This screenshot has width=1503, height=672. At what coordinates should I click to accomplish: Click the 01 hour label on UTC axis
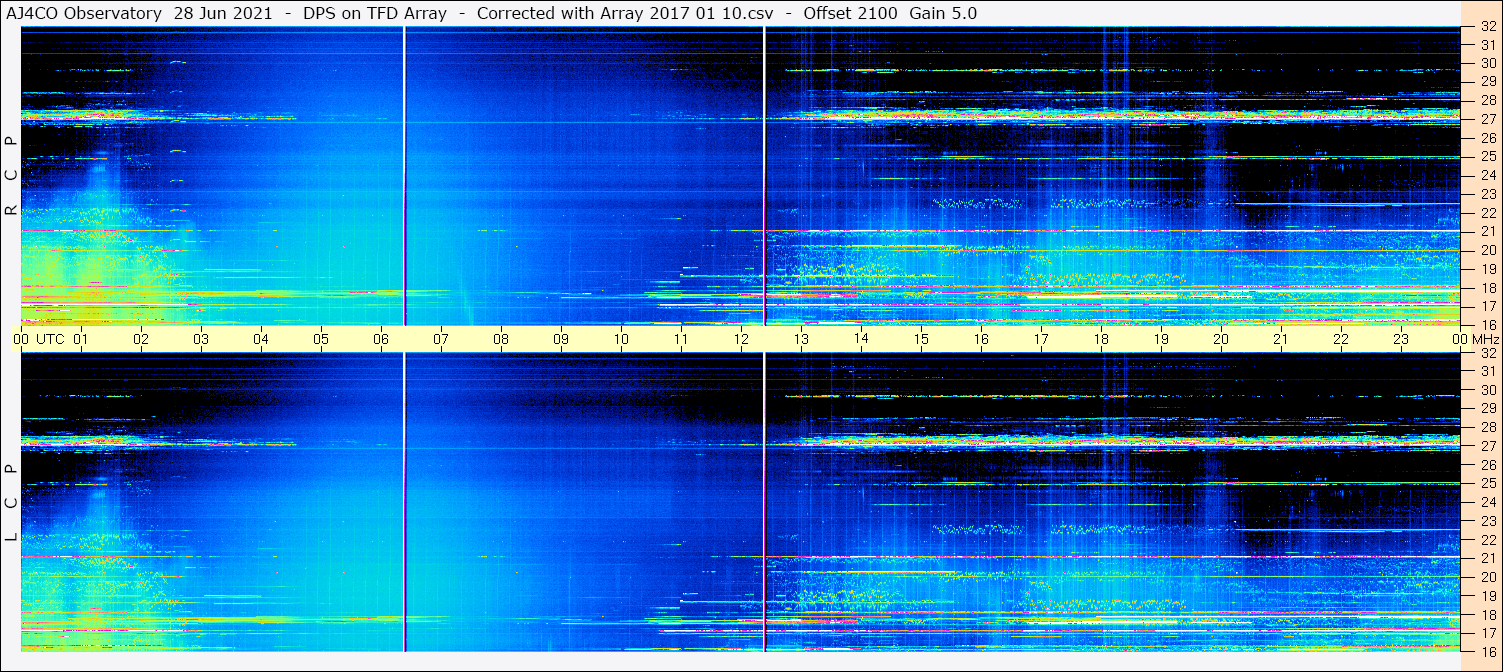81,339
